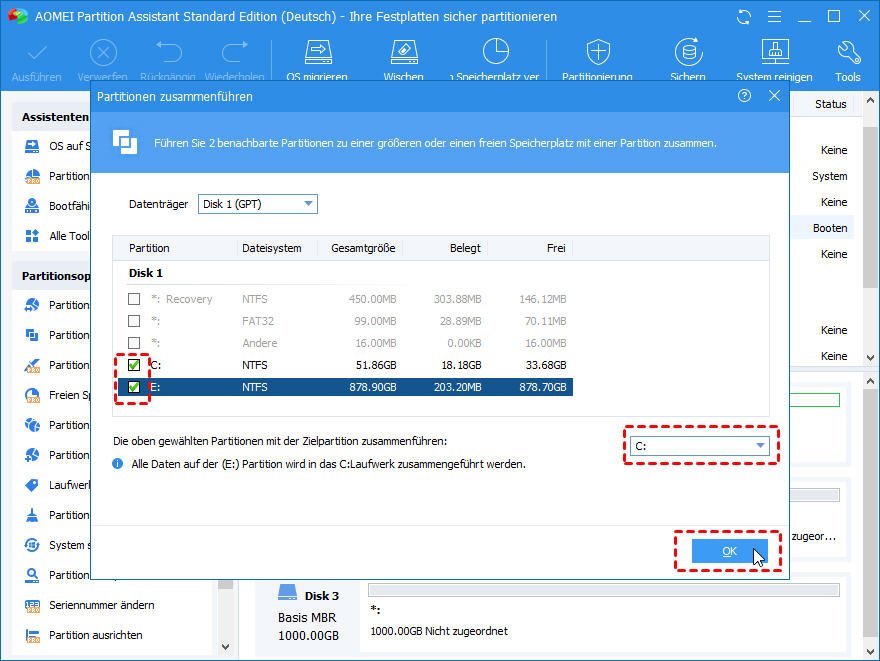Click the Gesamtgröße column header
This screenshot has width=880, height=661.
tap(363, 248)
